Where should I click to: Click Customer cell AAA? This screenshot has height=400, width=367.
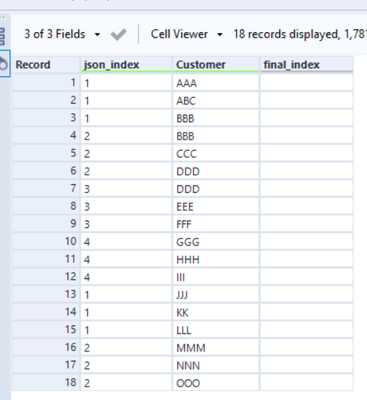coord(216,83)
